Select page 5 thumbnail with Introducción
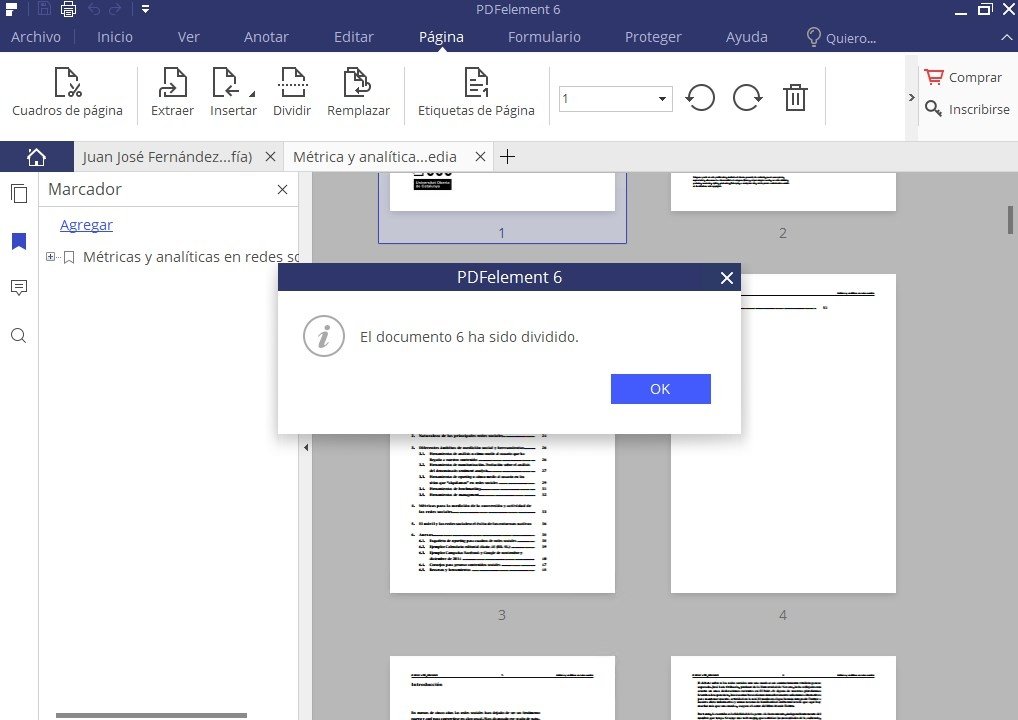The height and width of the screenshot is (720, 1018). click(x=502, y=688)
